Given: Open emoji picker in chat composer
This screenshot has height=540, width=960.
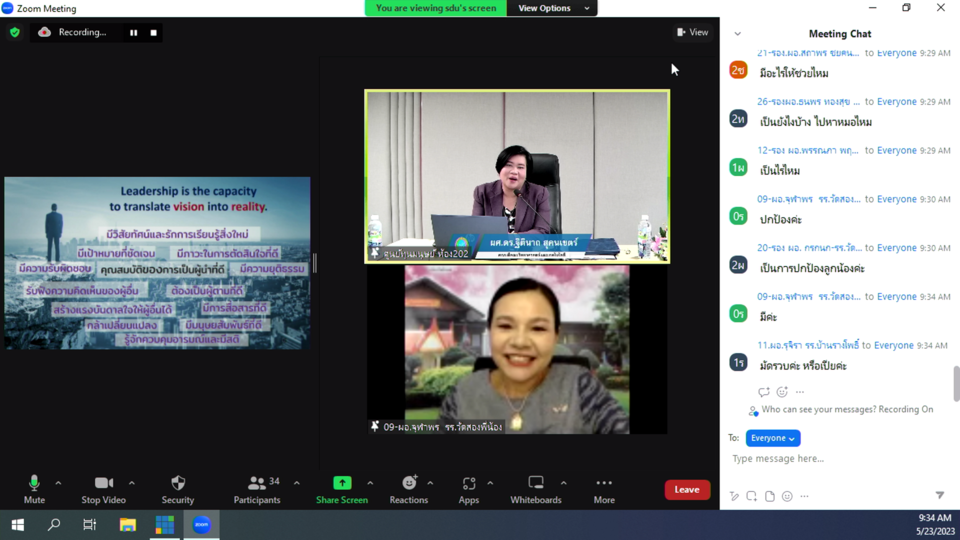Looking at the screenshot, I should pyautogui.click(x=787, y=496).
